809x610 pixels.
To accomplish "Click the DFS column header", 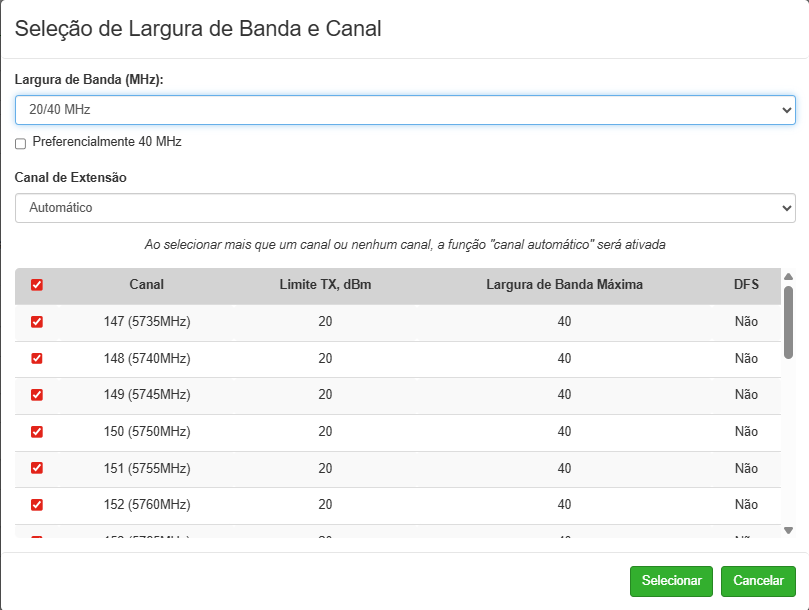I will point(746,285).
